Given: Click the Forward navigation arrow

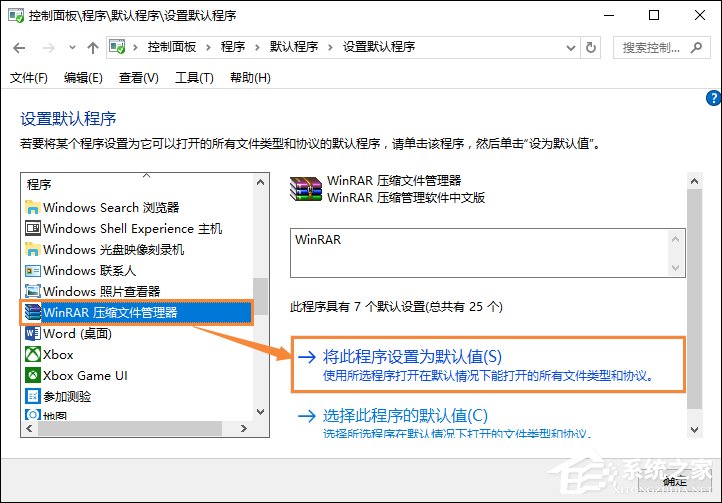Looking at the screenshot, I should pyautogui.click(x=48, y=47).
